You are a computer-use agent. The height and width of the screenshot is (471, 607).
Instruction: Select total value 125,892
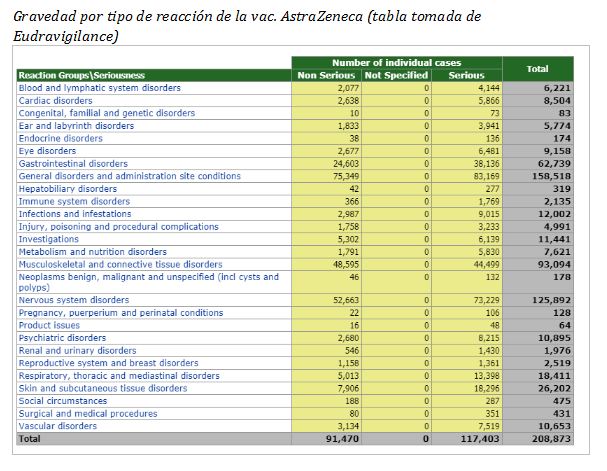tap(551, 300)
